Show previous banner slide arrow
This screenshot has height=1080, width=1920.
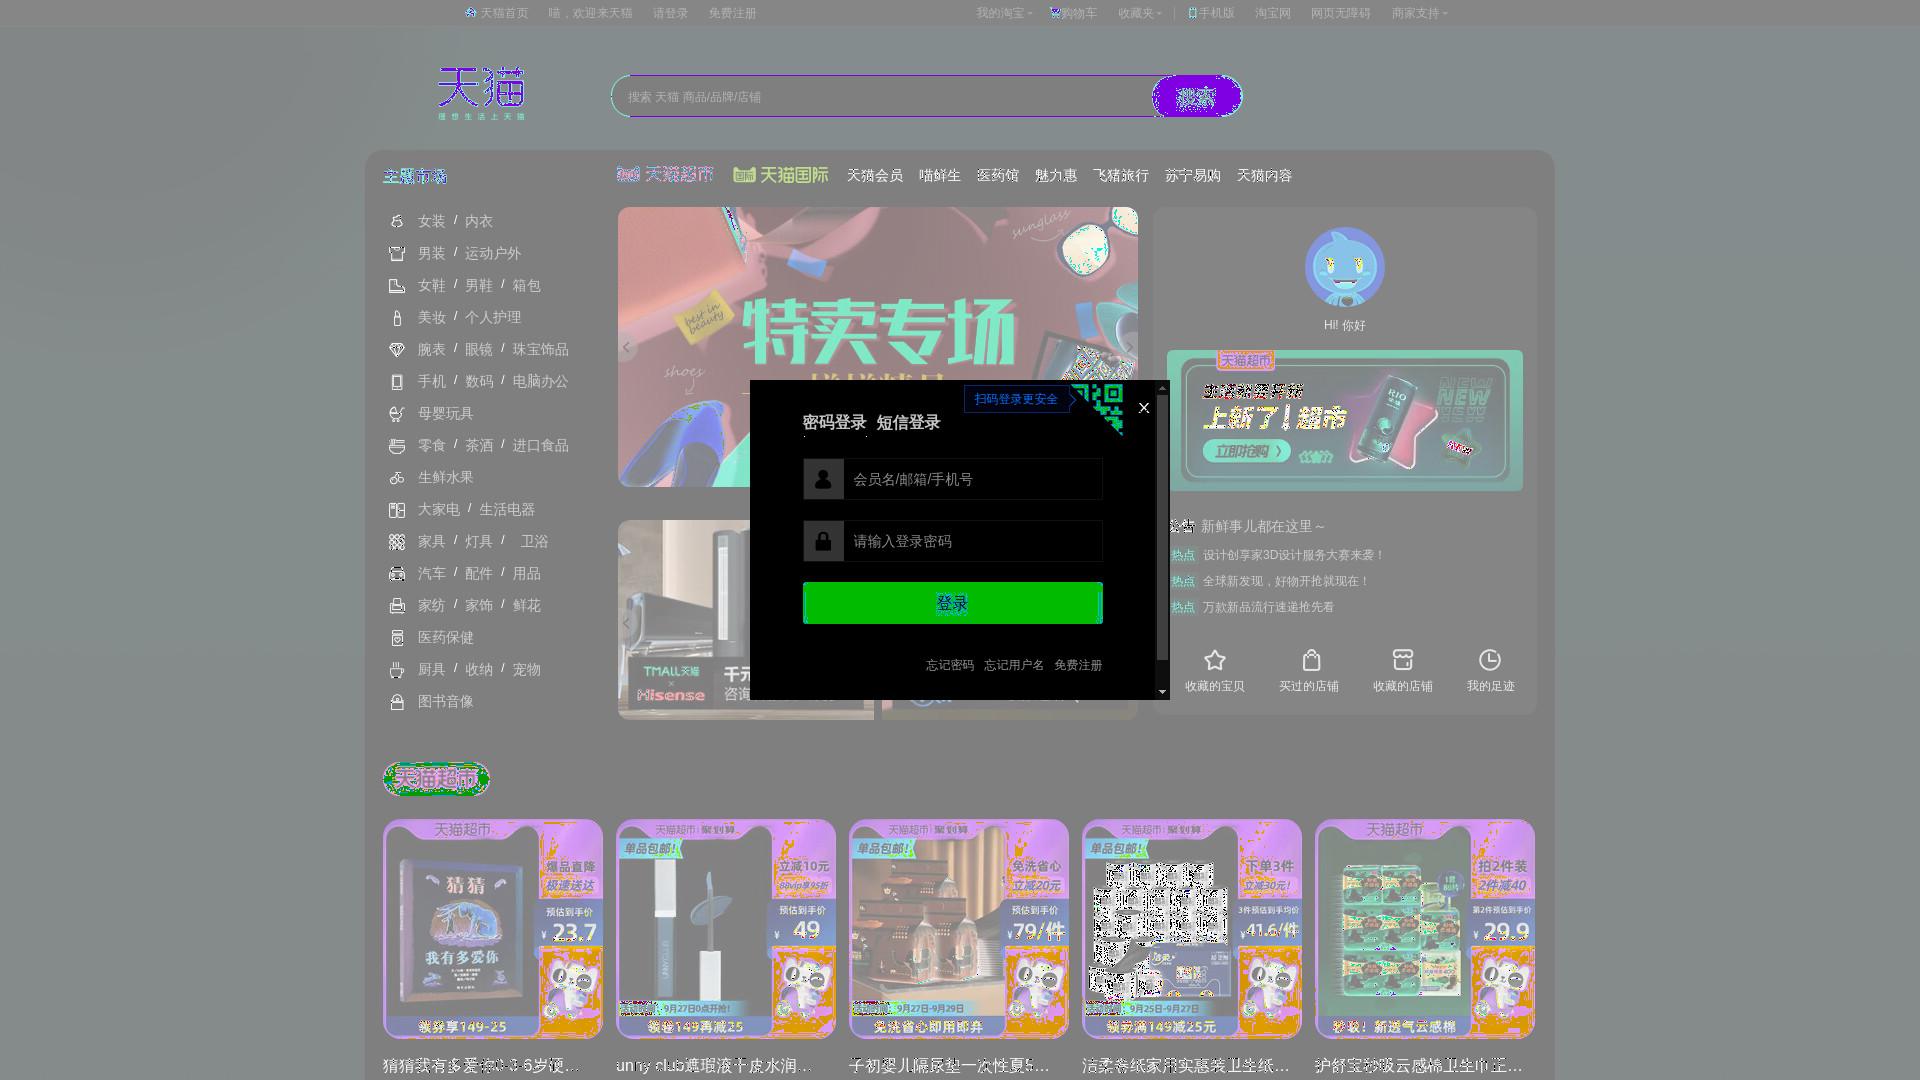coord(627,347)
